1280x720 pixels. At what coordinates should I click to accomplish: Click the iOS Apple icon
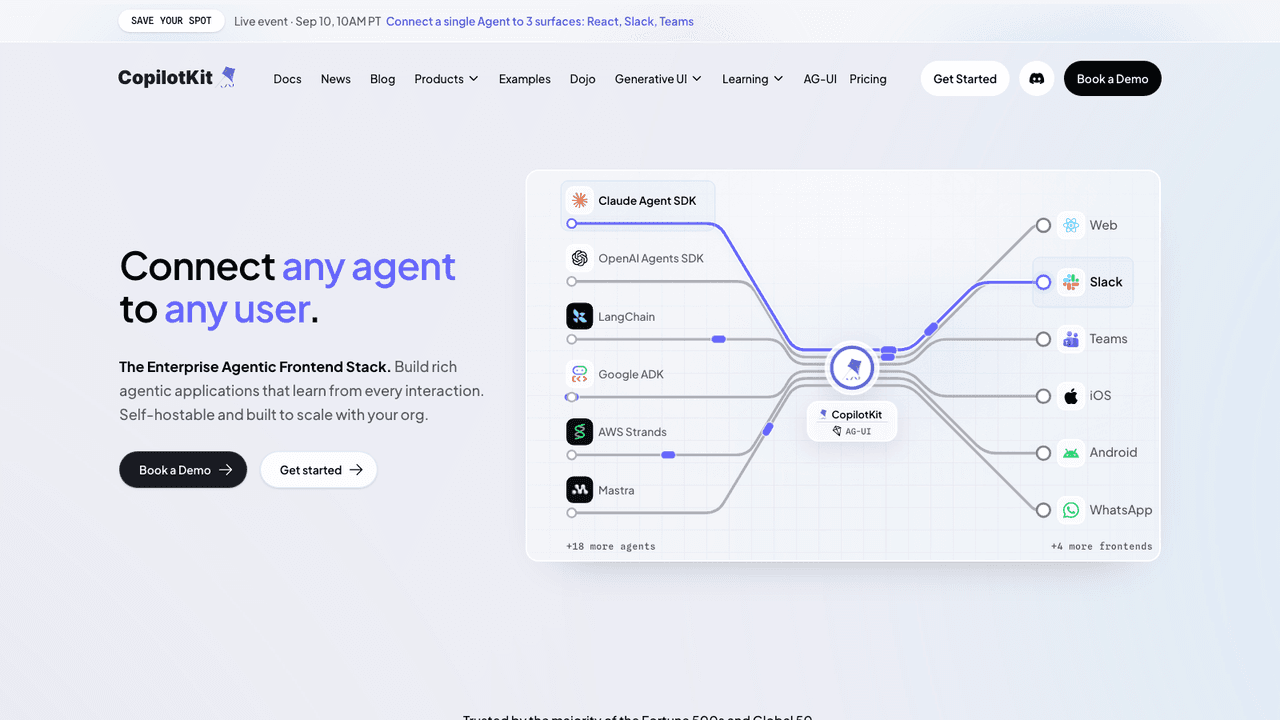pos(1071,396)
